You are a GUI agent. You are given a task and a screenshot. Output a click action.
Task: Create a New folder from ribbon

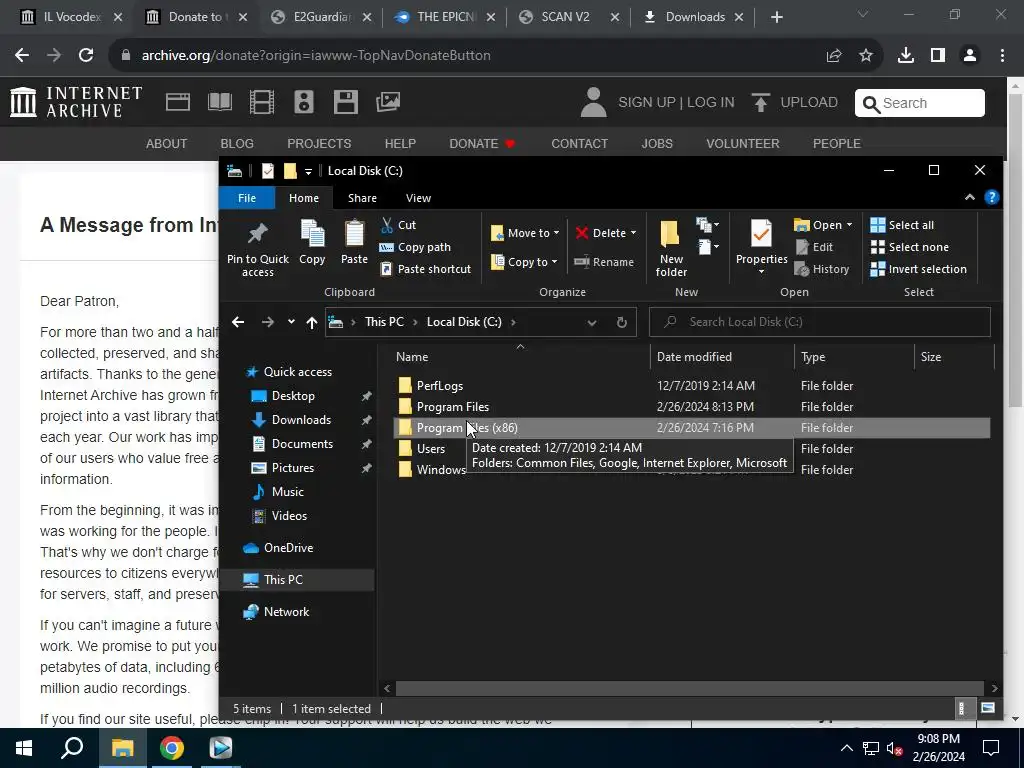[671, 248]
